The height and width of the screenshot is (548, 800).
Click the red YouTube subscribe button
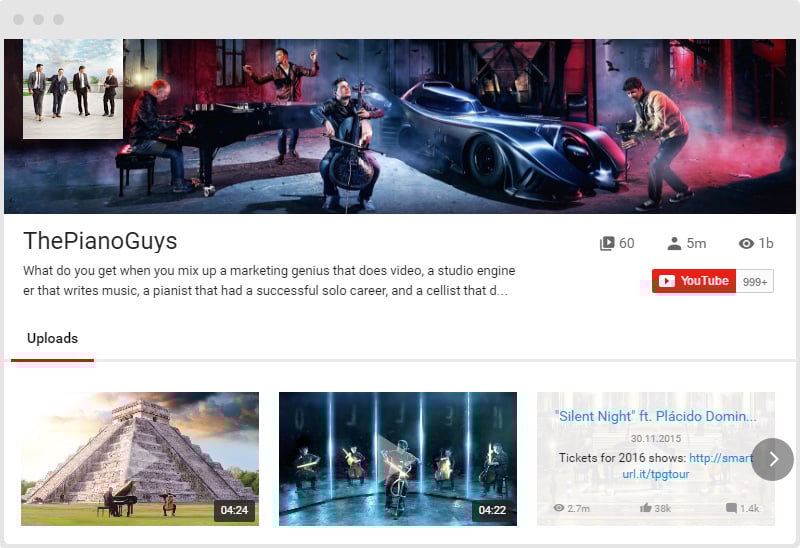pyautogui.click(x=693, y=281)
